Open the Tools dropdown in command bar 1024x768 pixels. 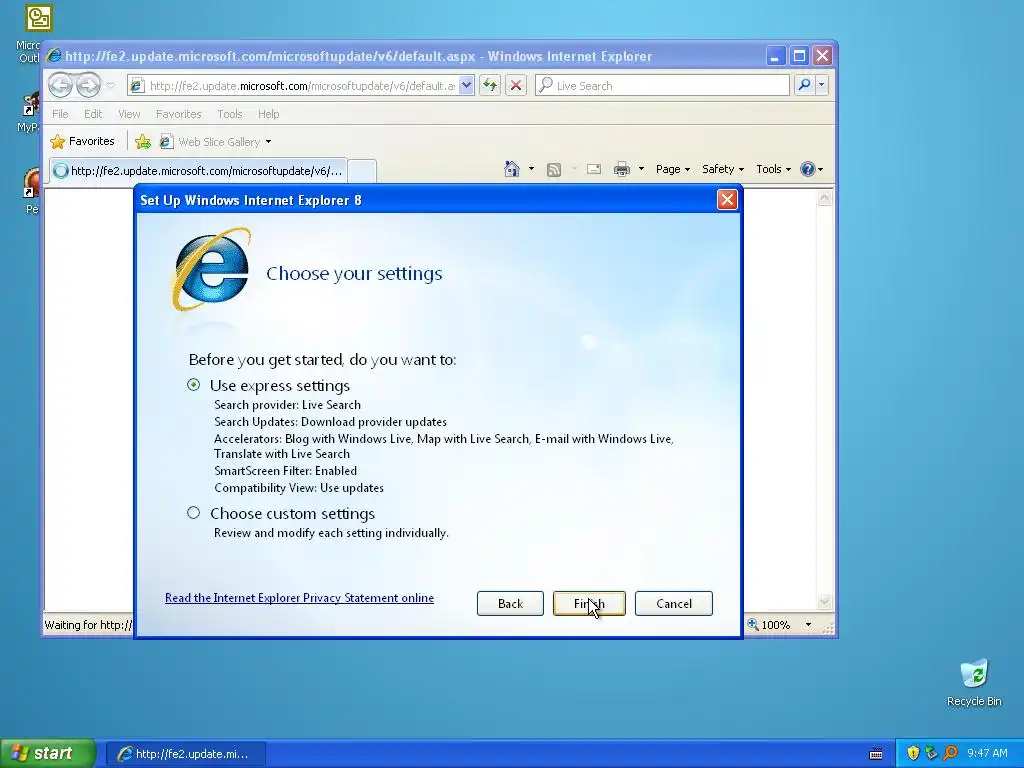pyautogui.click(x=773, y=169)
